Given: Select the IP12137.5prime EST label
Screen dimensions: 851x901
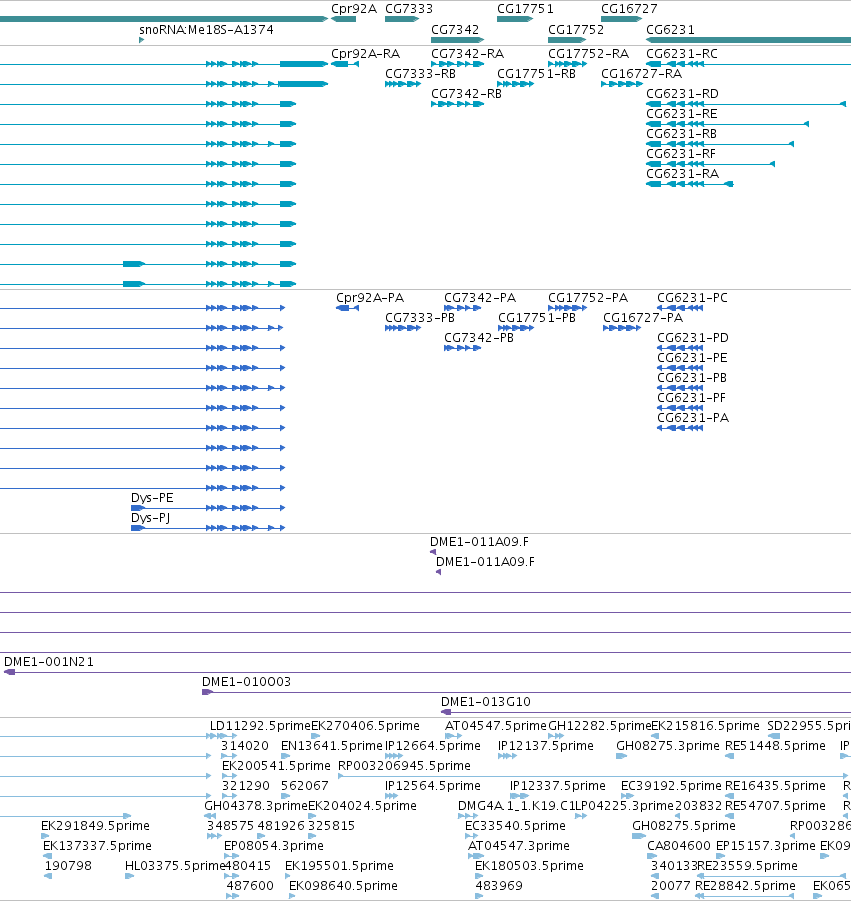Looking at the screenshot, I should coord(546,746).
